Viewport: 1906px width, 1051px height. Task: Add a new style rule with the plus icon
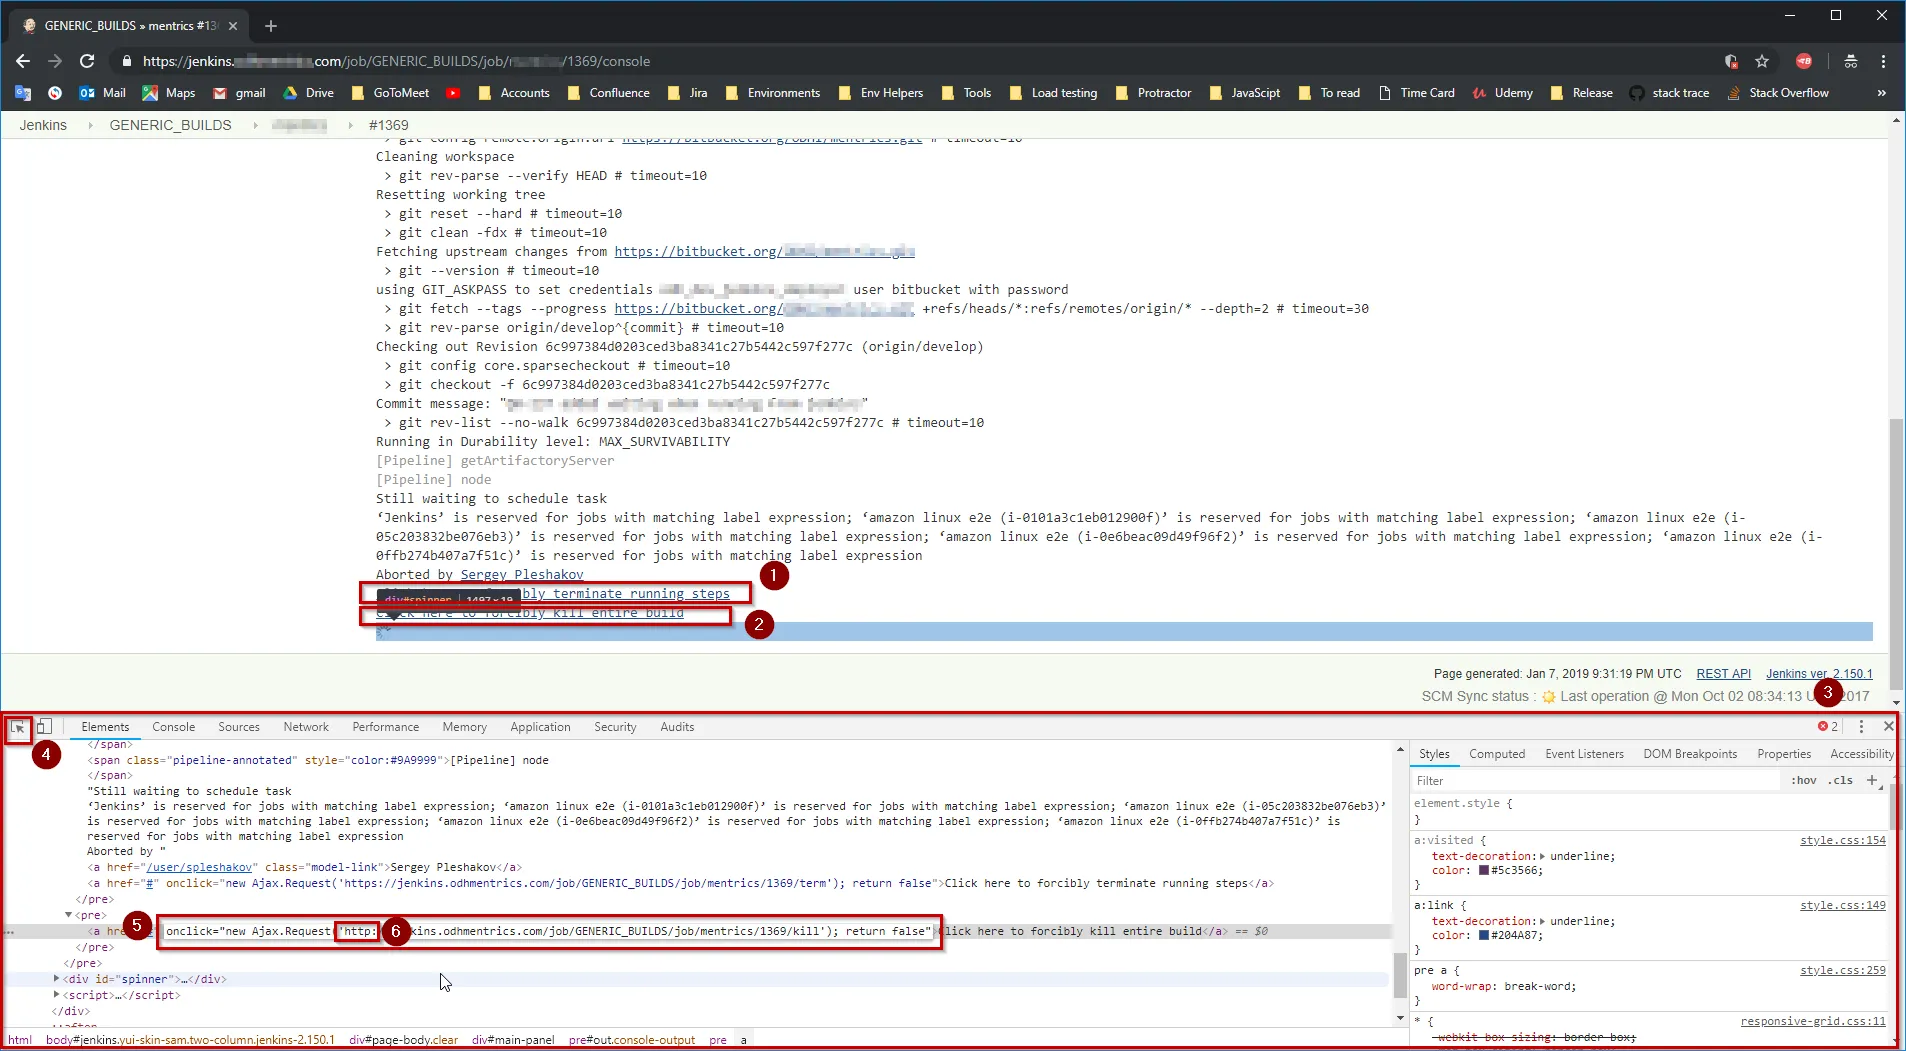tap(1872, 780)
